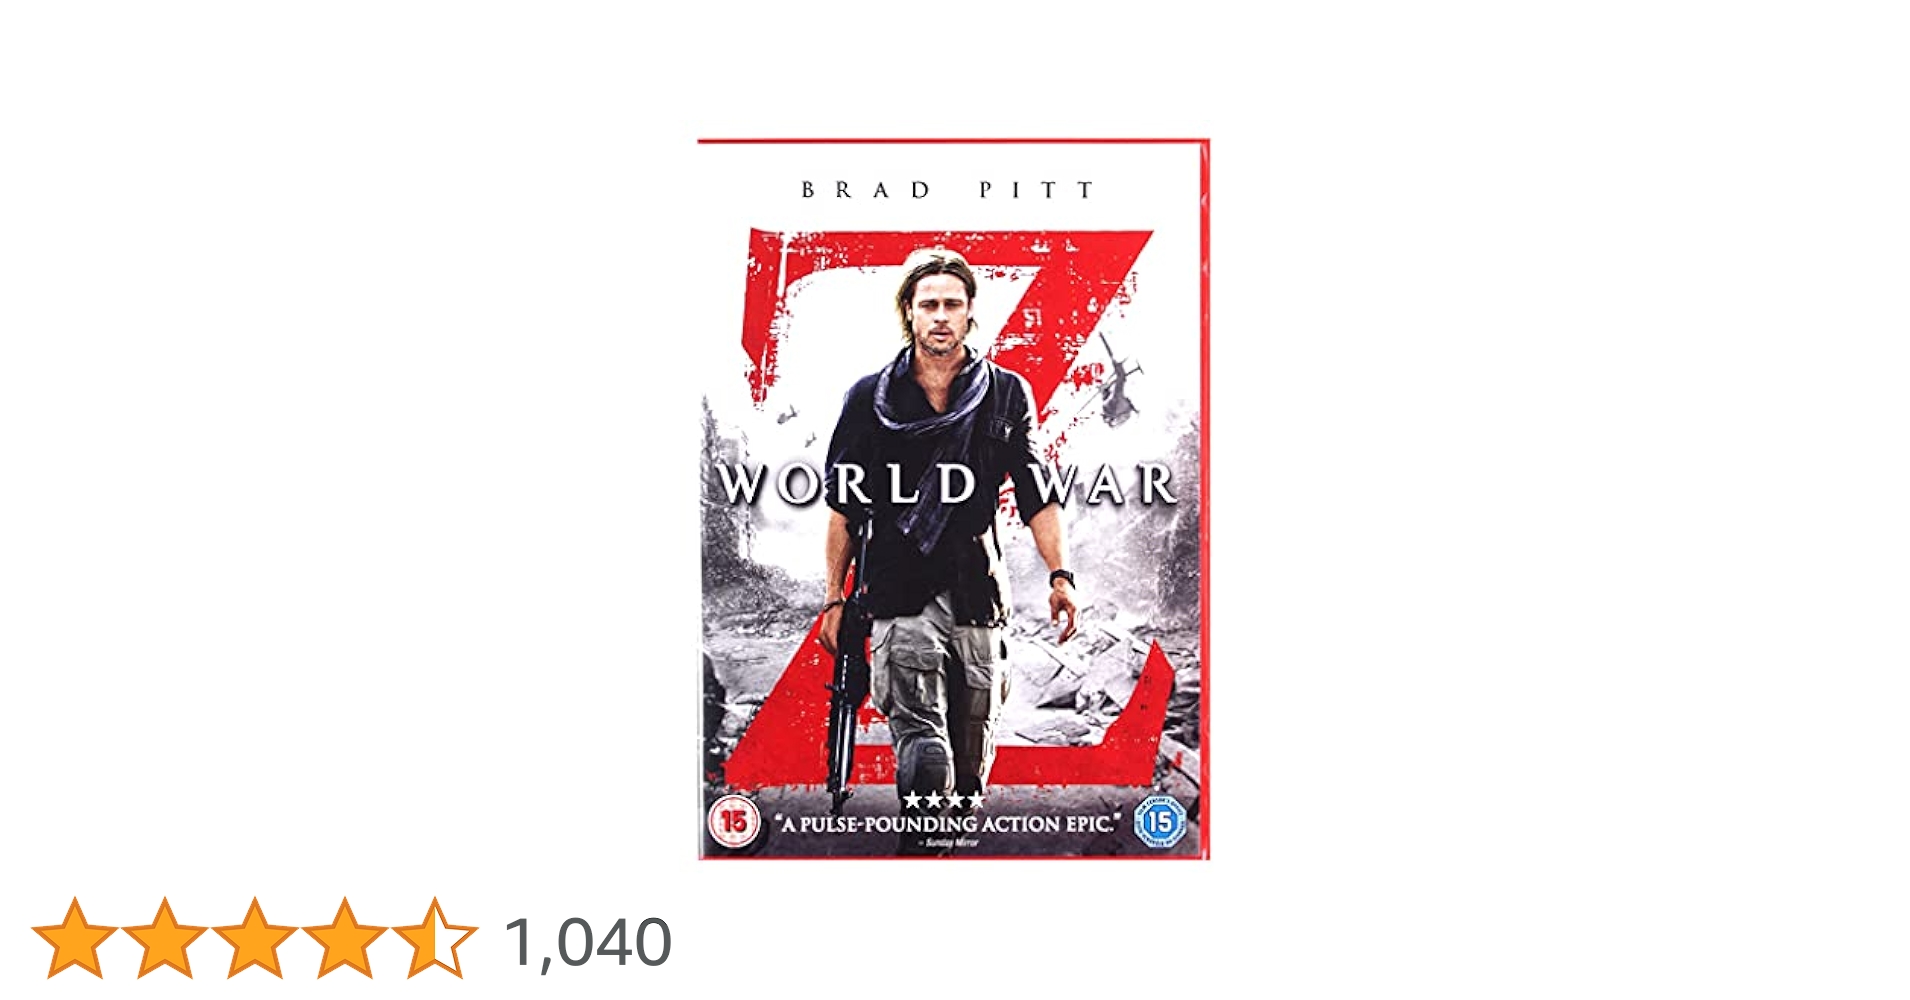
Task: Open the 1,040 reviews count link
Action: (588, 942)
